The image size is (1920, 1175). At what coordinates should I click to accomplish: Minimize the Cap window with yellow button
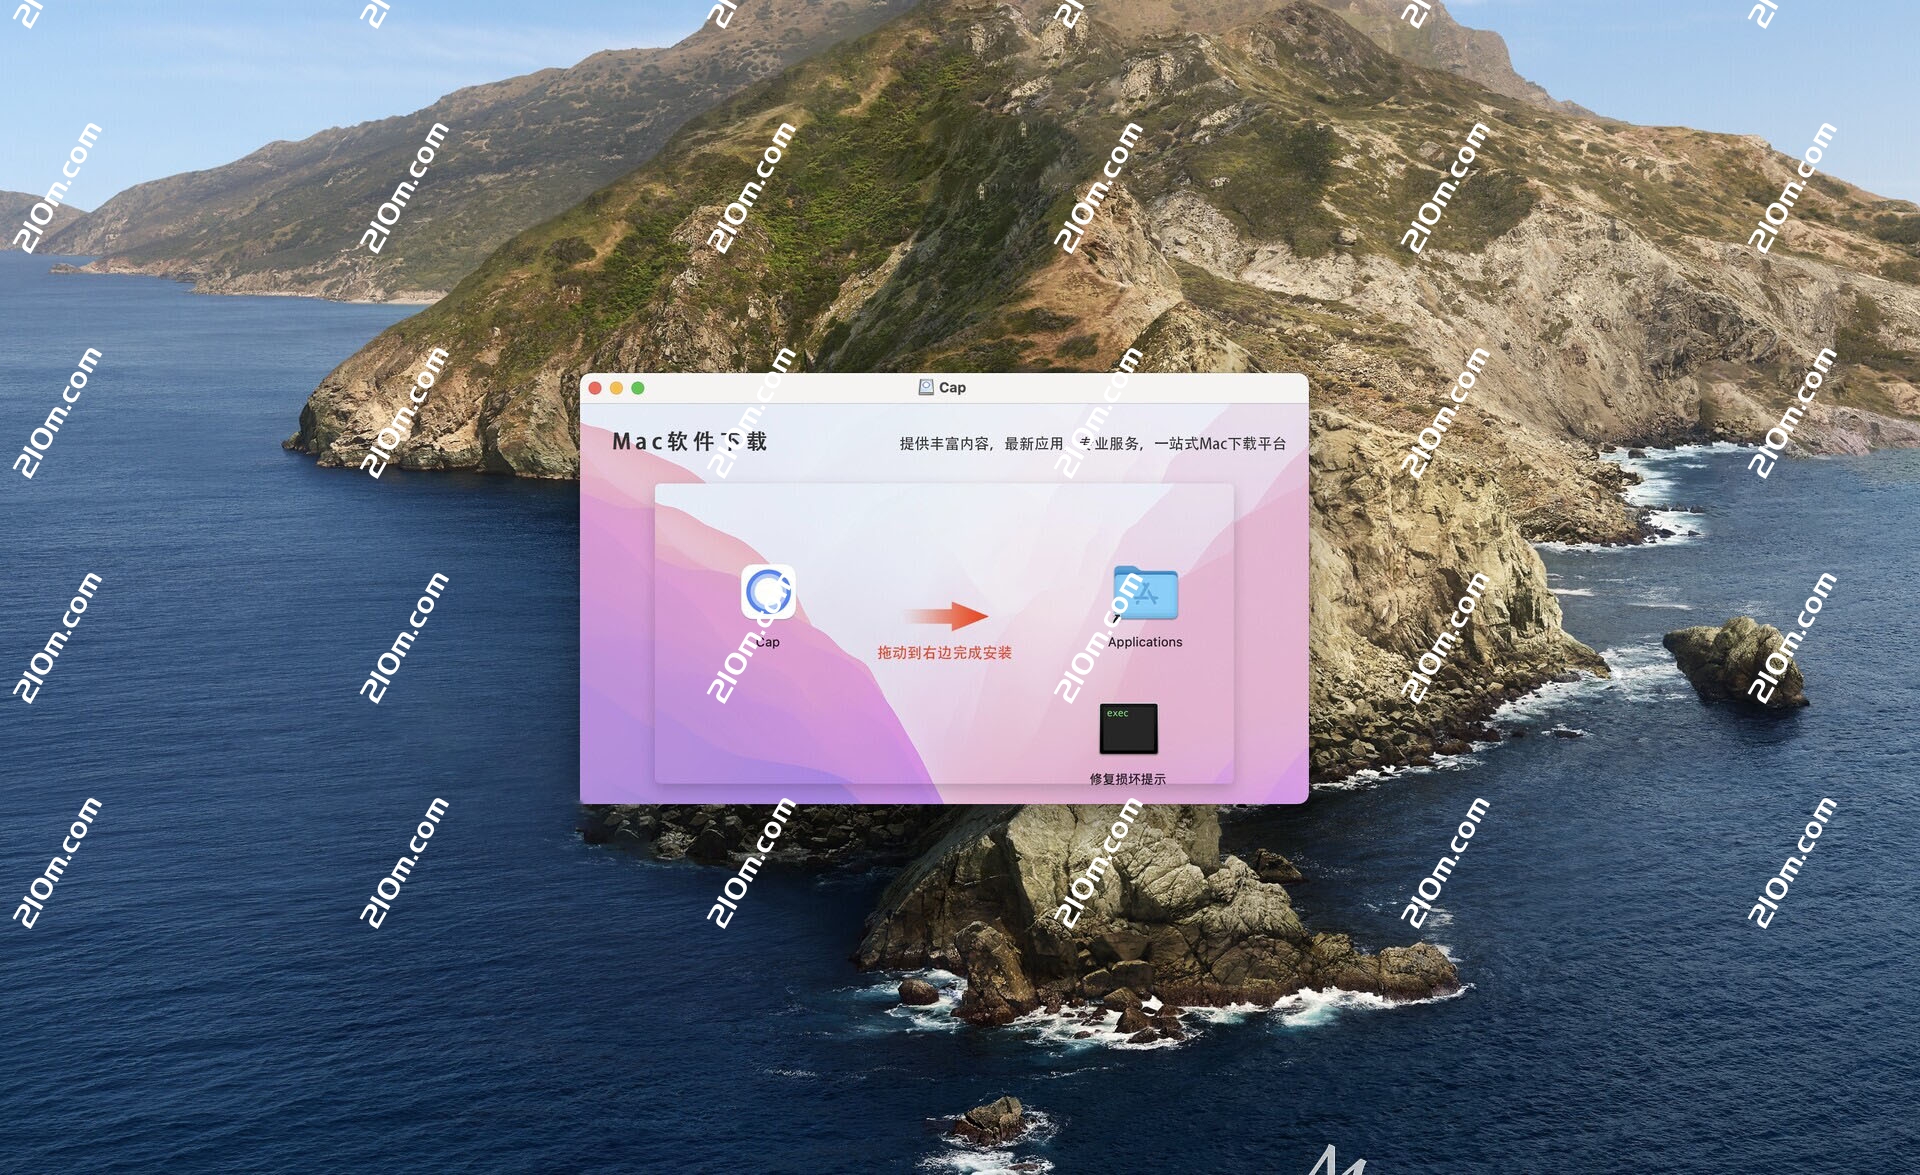tap(616, 388)
